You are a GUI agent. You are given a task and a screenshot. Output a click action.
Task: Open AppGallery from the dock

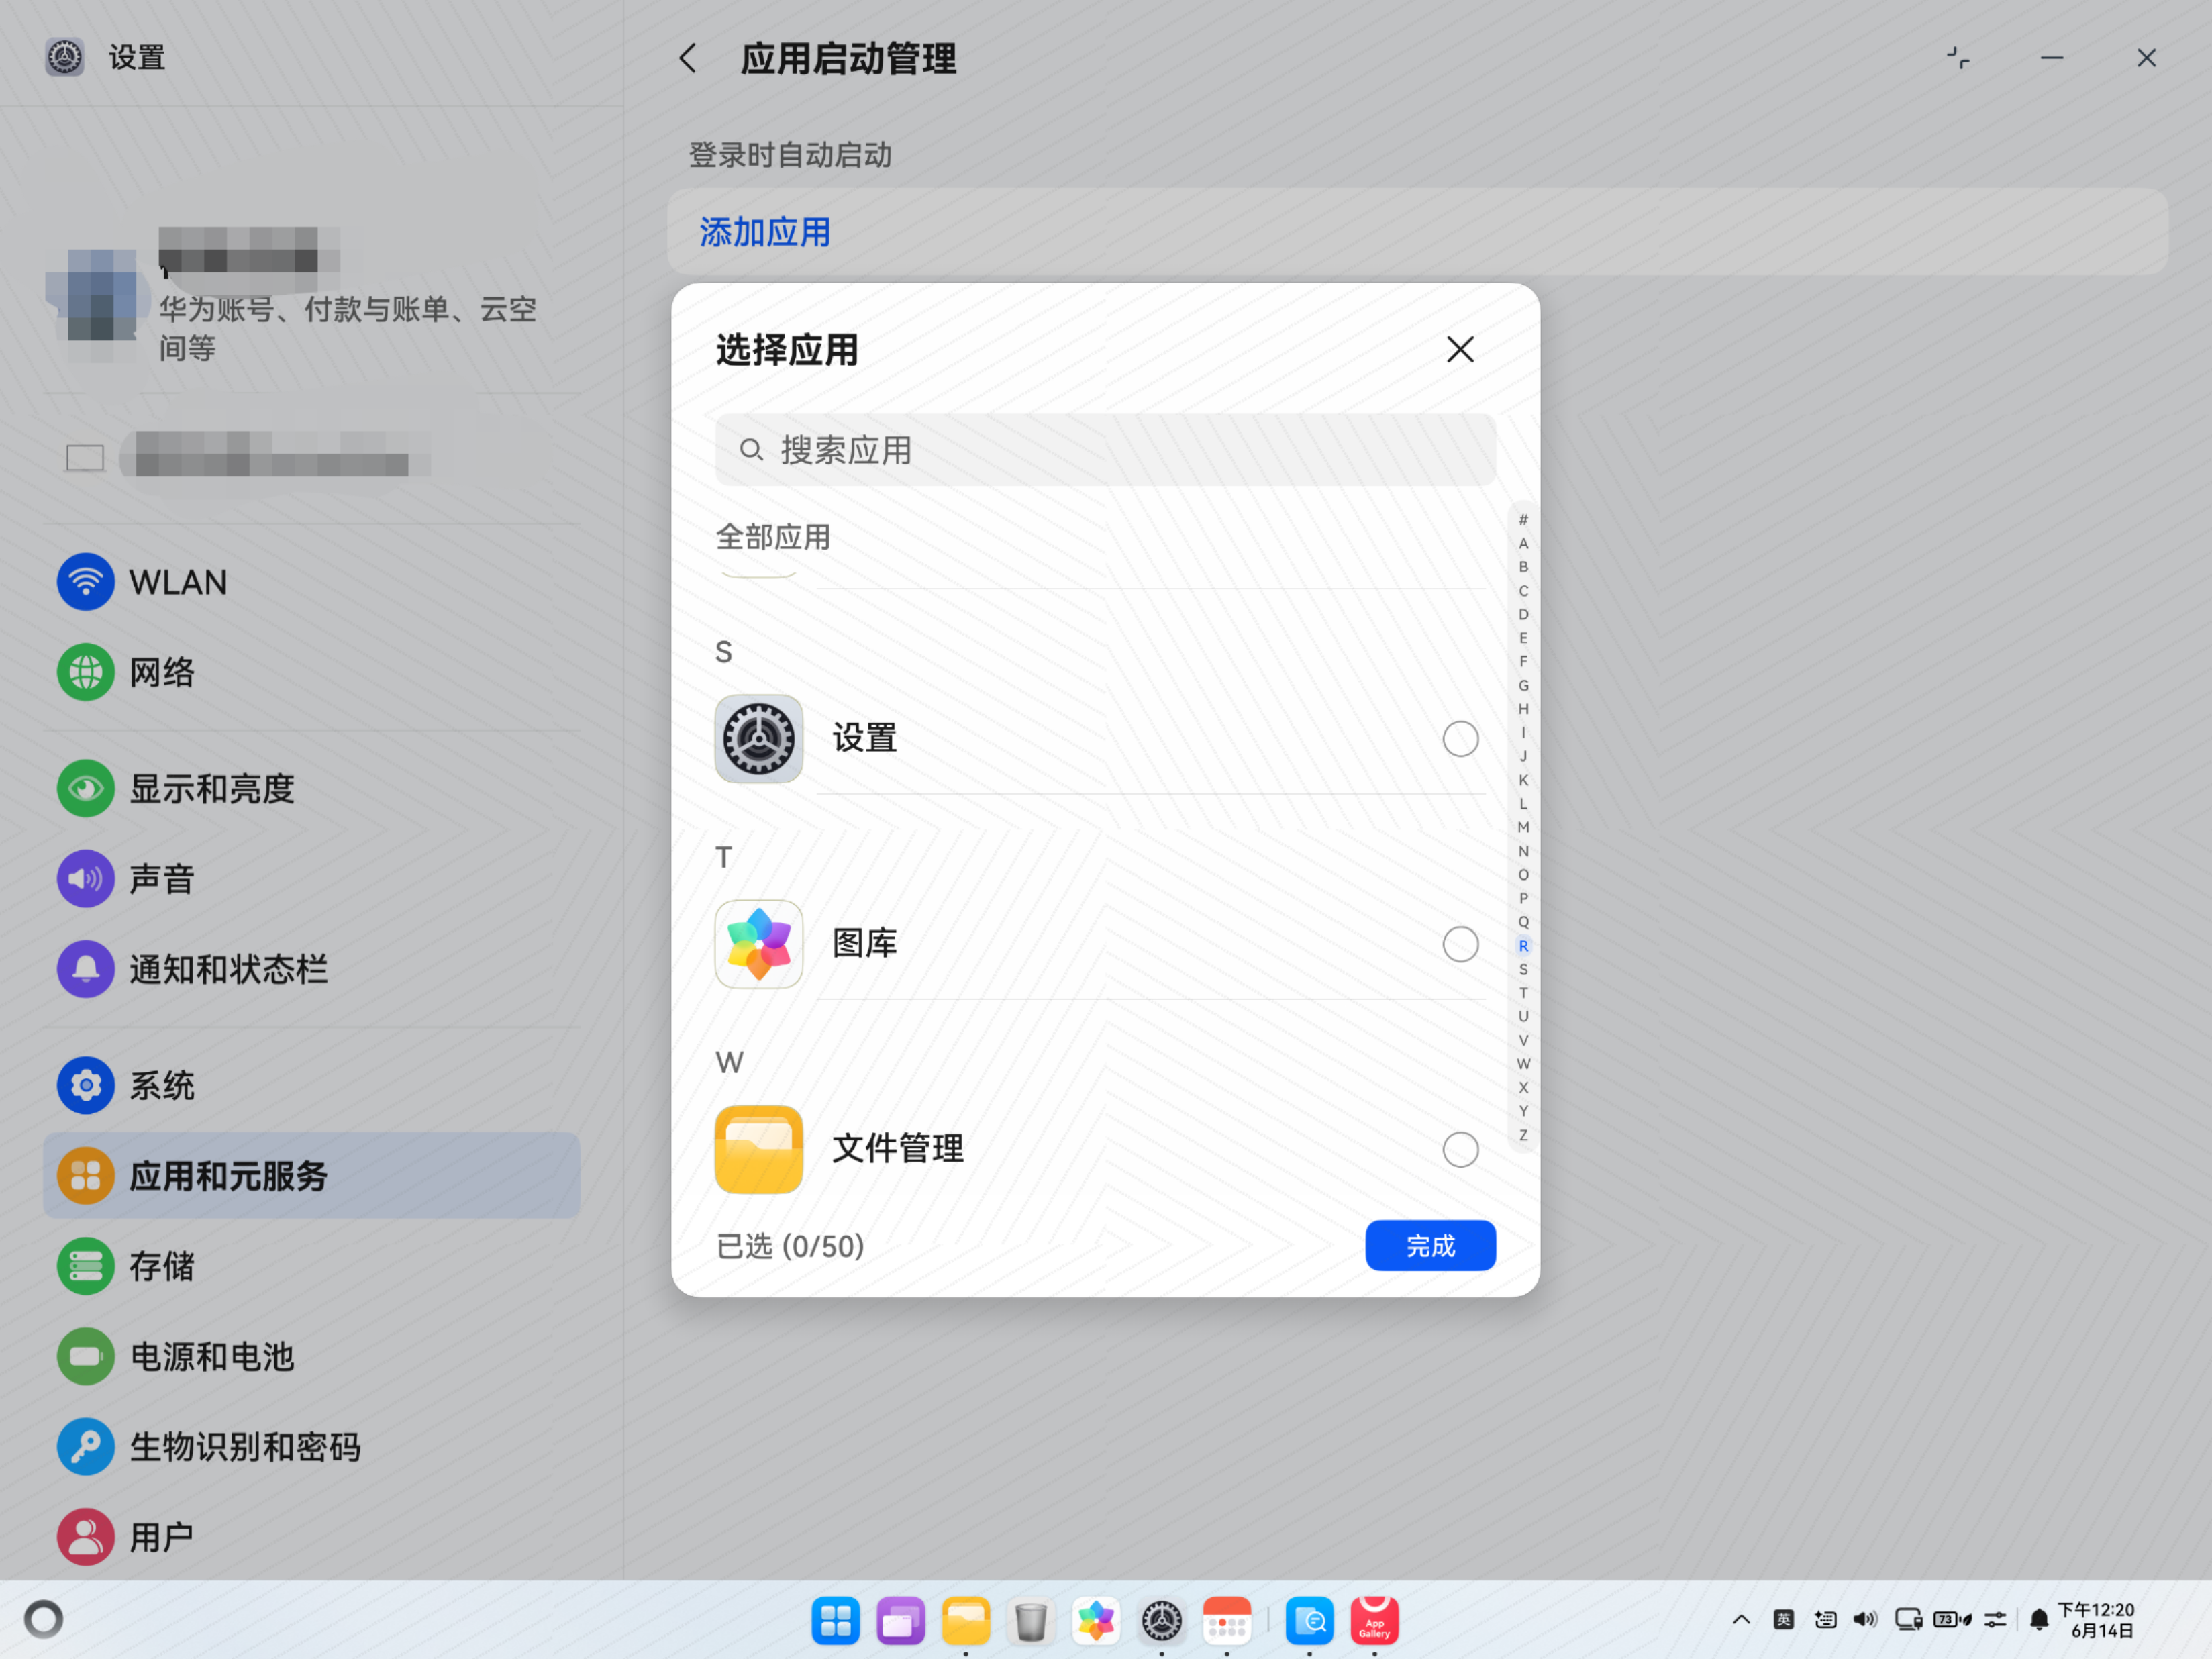[1374, 1620]
